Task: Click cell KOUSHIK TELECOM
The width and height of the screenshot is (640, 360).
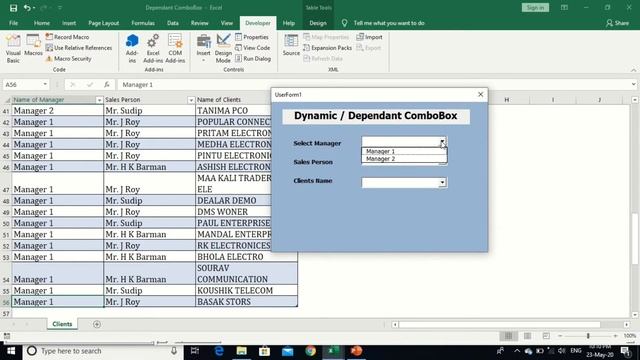Action: [247, 291]
